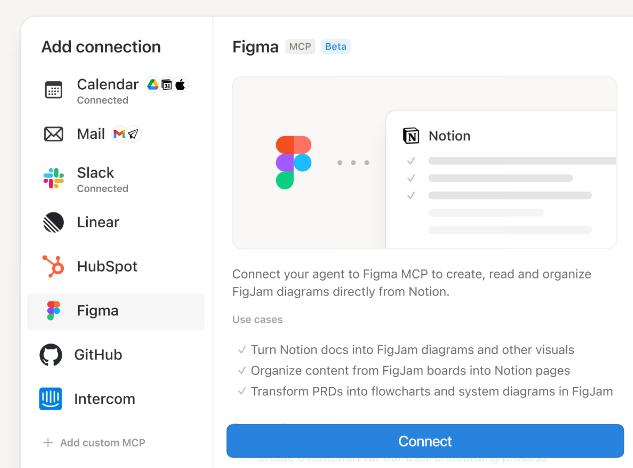Click the Linear logo icon
Viewport: 633px width, 468px height.
coord(54,222)
